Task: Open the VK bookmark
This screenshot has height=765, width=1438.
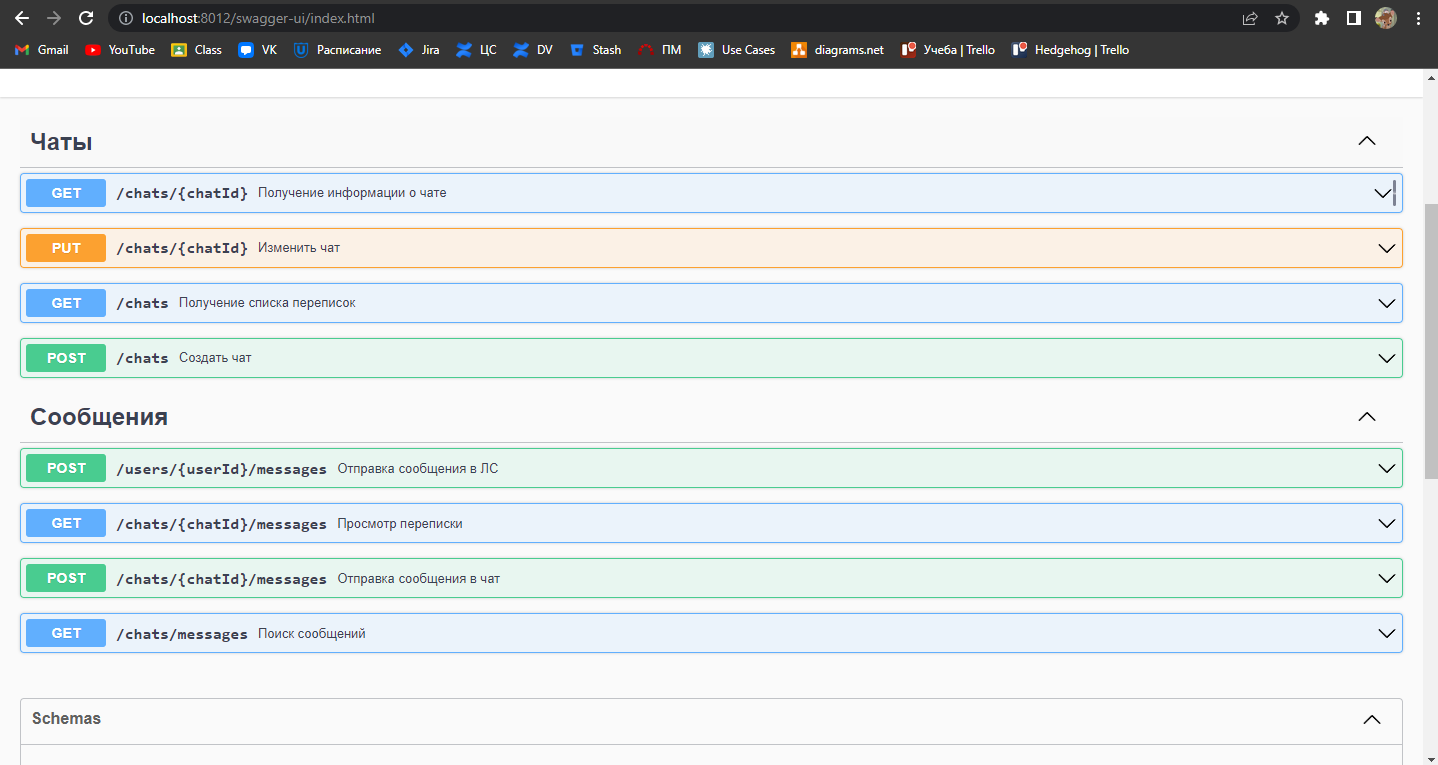Action: [258, 50]
